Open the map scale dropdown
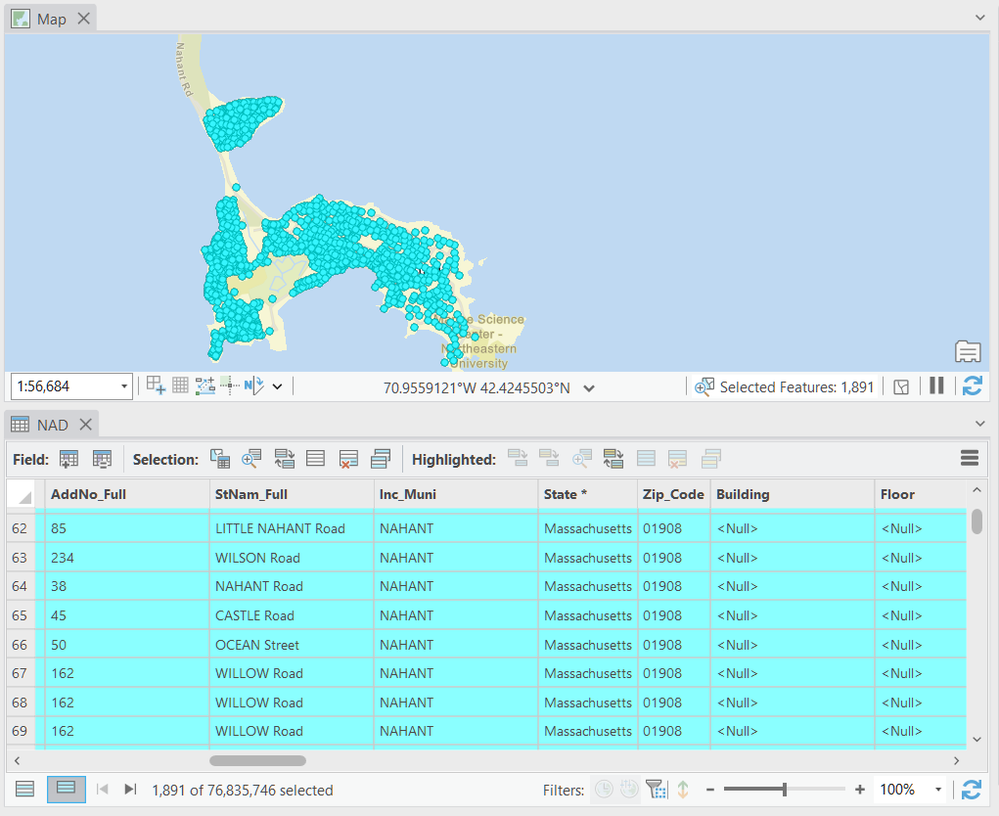The height and width of the screenshot is (816, 999). coord(124,387)
